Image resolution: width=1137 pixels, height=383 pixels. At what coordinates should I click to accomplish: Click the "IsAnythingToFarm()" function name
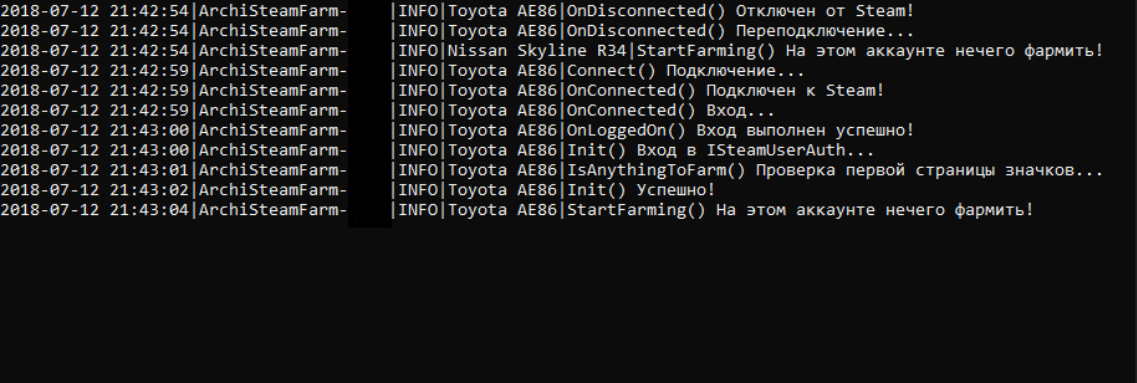pos(656,170)
